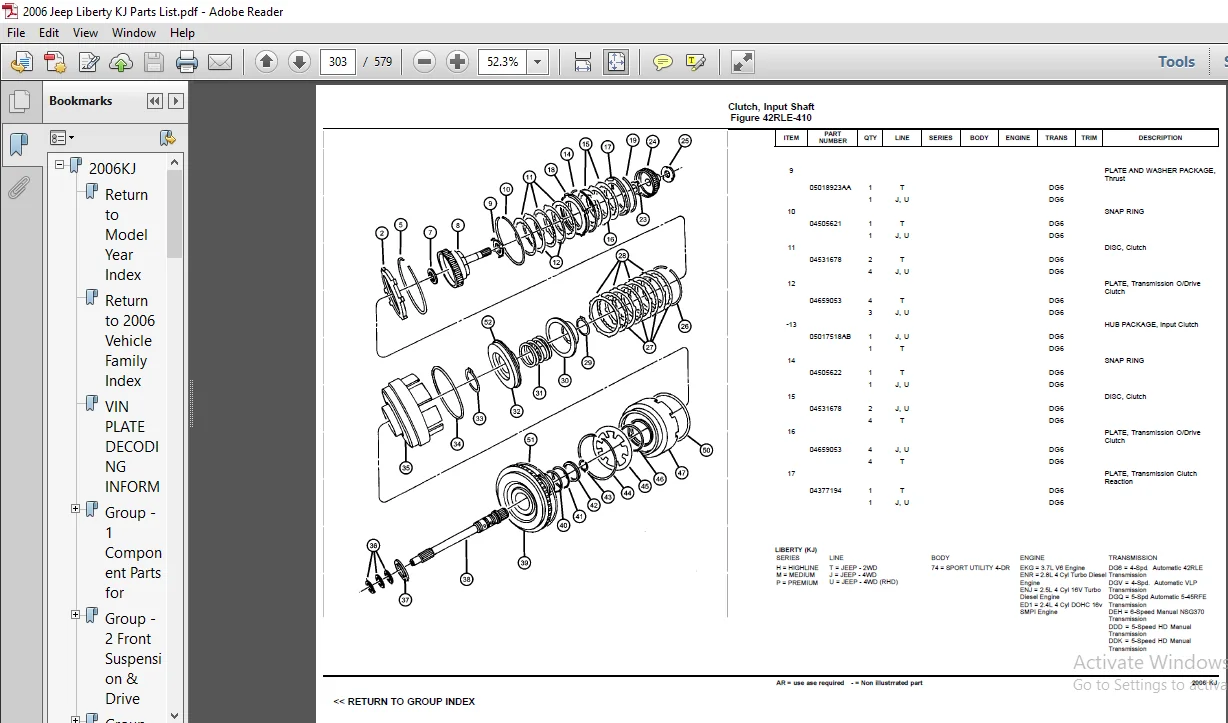Click the Attachments paperclip icon
Image resolution: width=1228 pixels, height=723 pixels.
point(18,187)
